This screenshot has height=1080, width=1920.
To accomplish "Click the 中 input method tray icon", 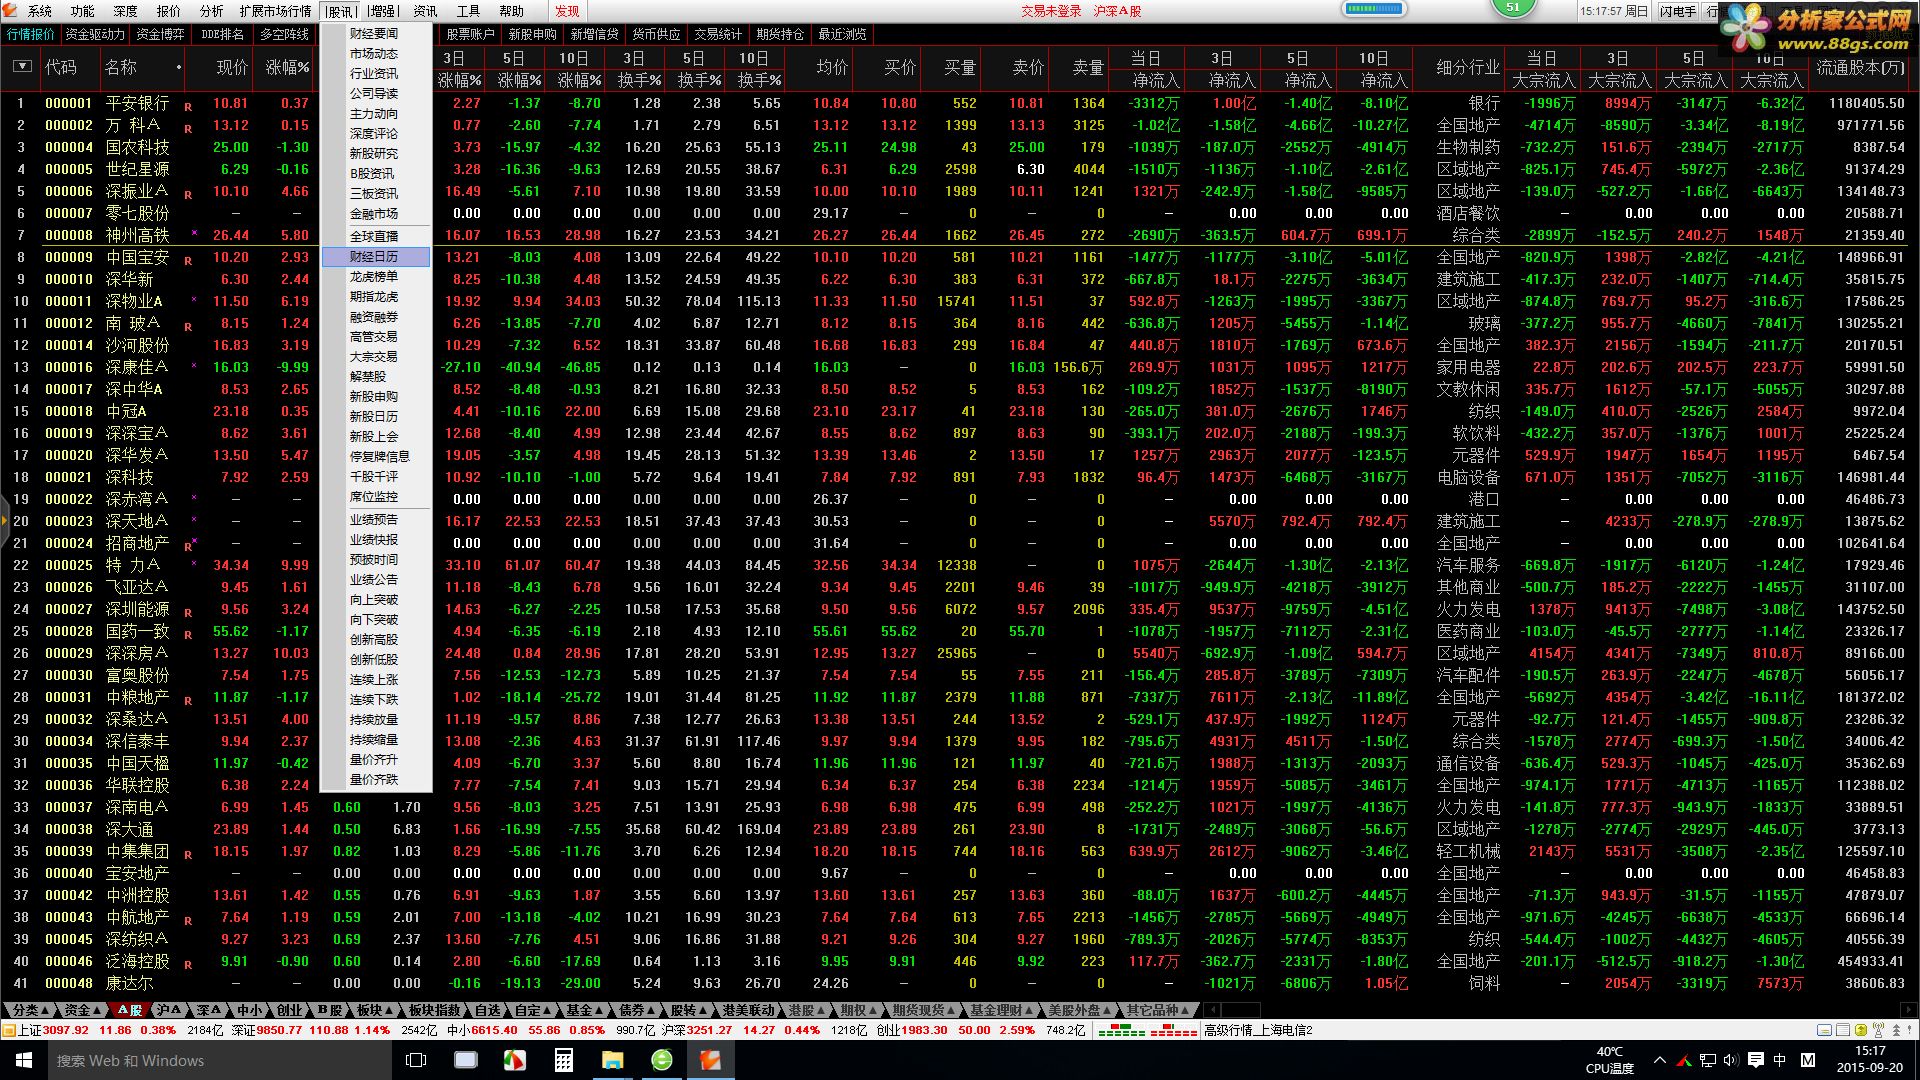I will click(1780, 1060).
